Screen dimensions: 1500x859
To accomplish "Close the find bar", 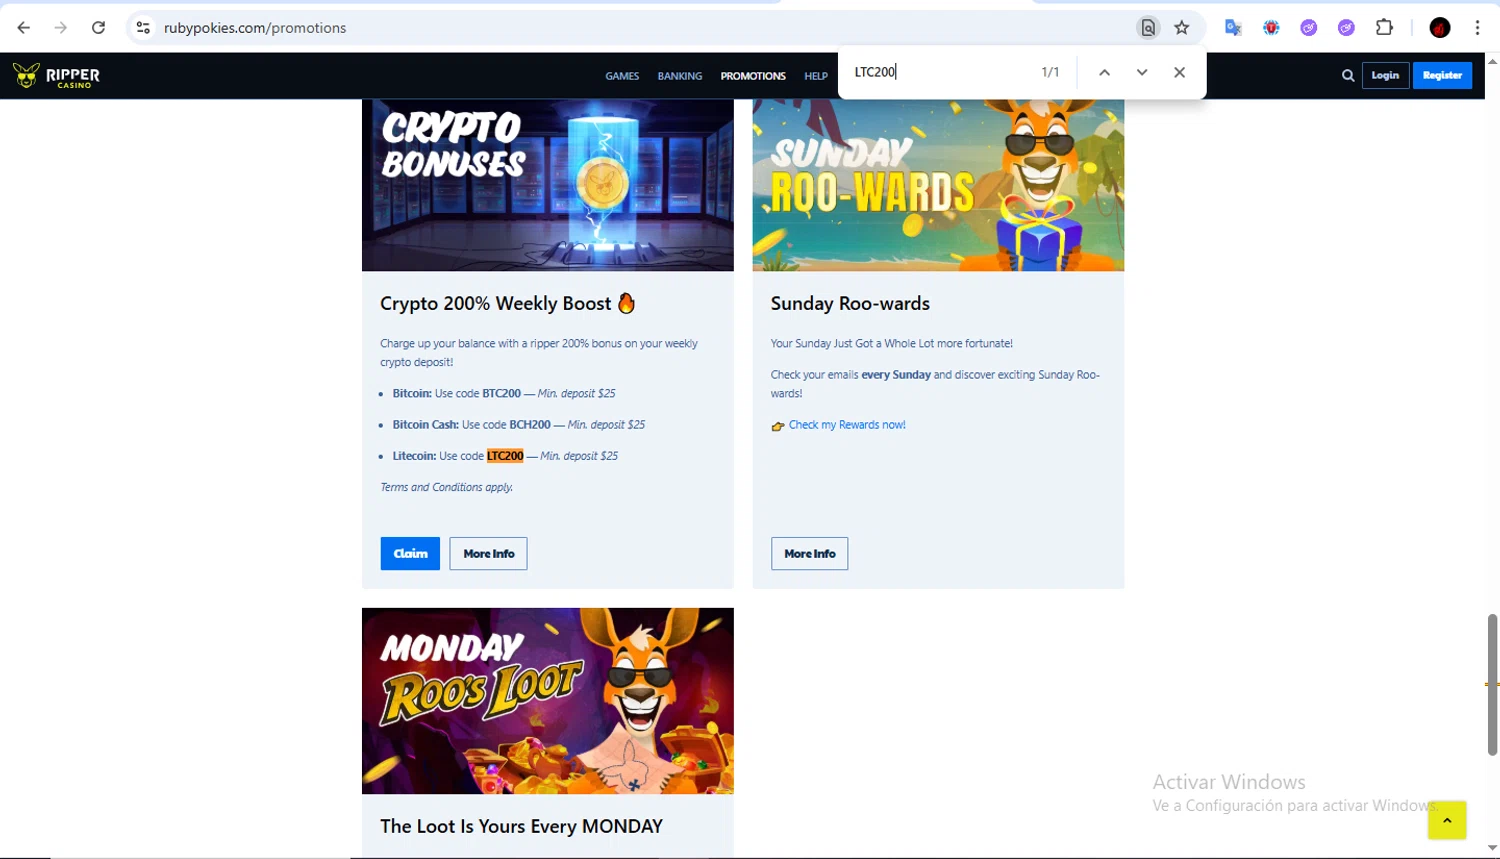I will coord(1180,72).
